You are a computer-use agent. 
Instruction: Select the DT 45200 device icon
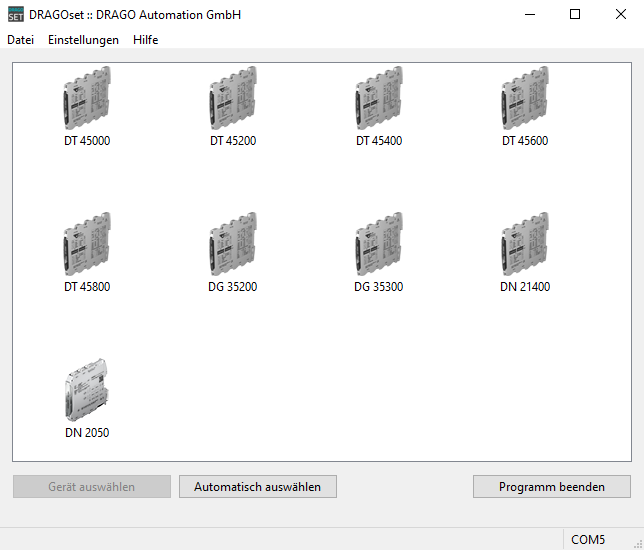pos(233,98)
